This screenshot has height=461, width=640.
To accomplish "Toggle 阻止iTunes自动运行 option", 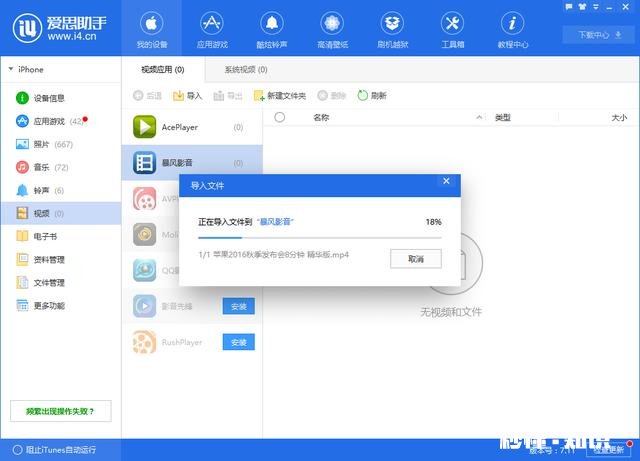I will (54, 450).
